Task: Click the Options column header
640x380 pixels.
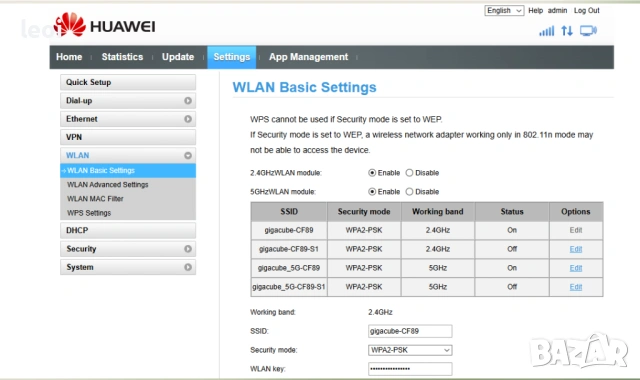Action: (576, 211)
